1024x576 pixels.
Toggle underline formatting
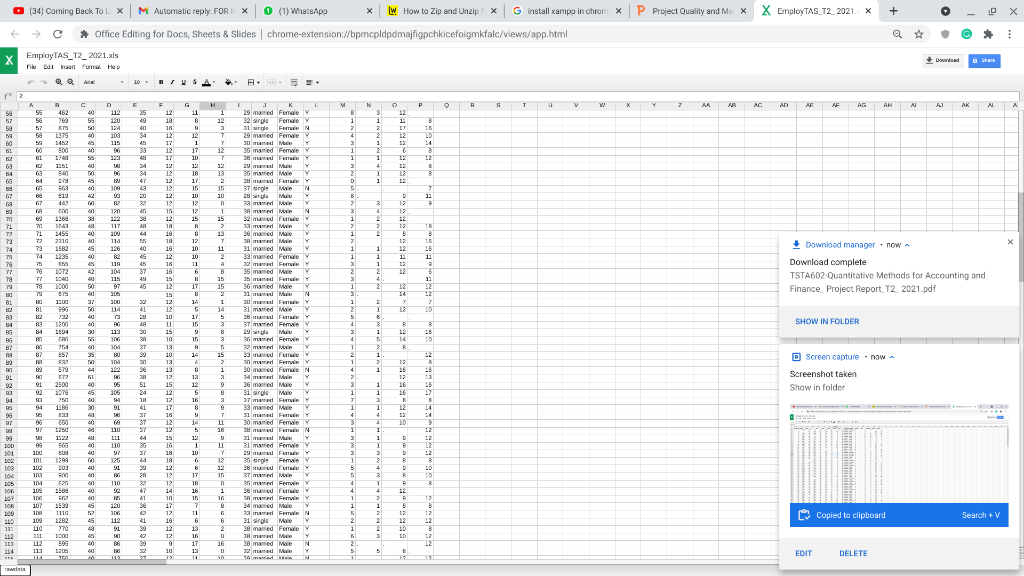click(x=184, y=82)
